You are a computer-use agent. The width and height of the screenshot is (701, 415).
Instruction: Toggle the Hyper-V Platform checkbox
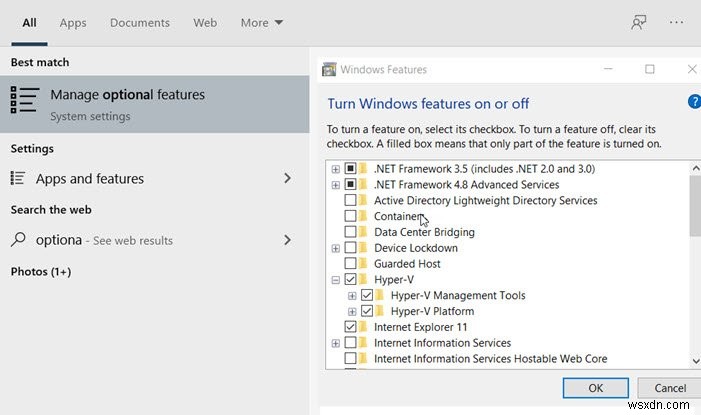(x=367, y=311)
